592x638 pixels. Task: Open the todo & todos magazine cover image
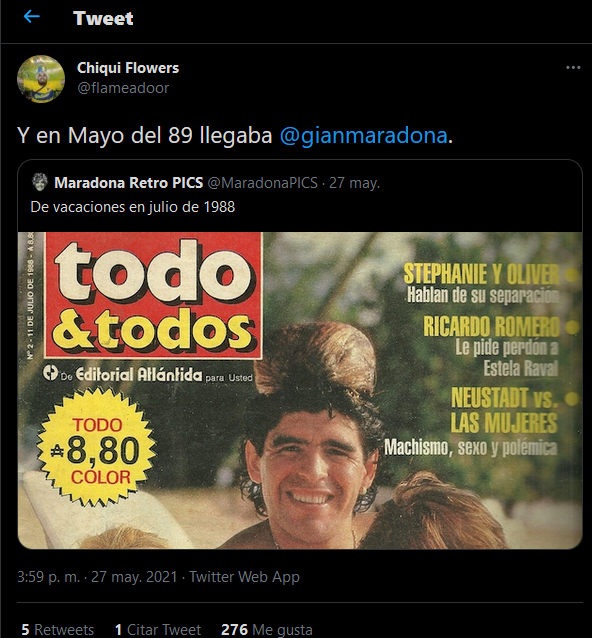click(x=300, y=390)
